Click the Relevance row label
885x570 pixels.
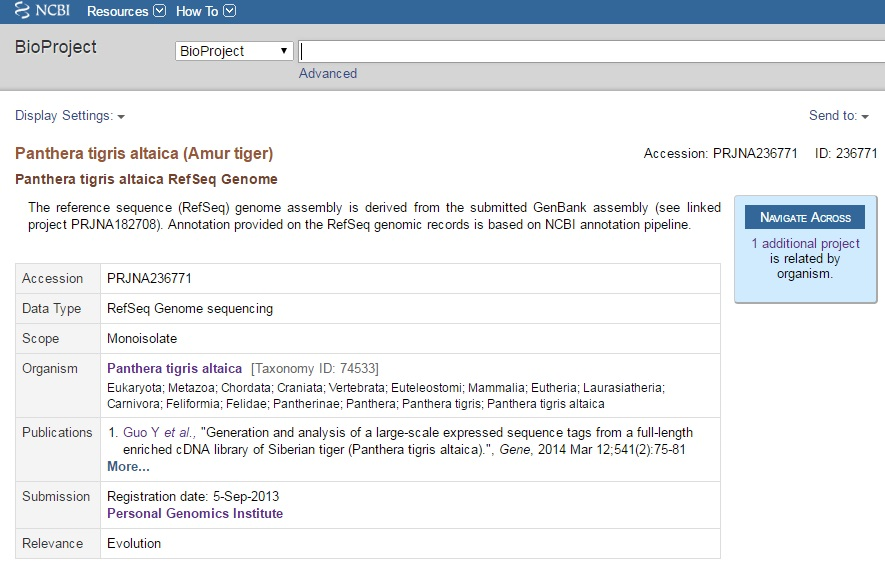tap(52, 543)
